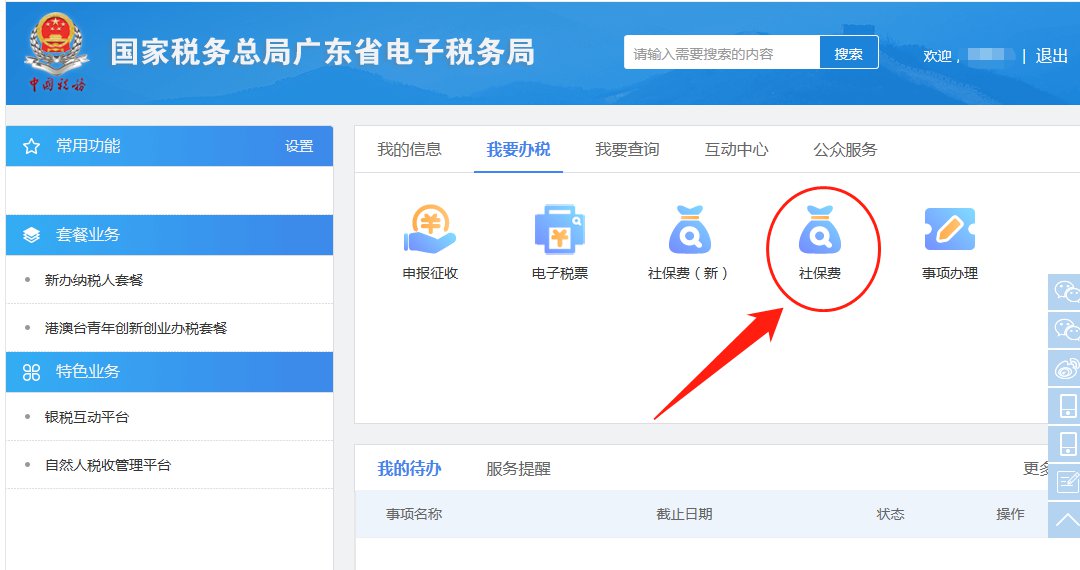Viewport: 1080px width, 570px height.
Task: Click the 搜索 button
Action: 849,53
